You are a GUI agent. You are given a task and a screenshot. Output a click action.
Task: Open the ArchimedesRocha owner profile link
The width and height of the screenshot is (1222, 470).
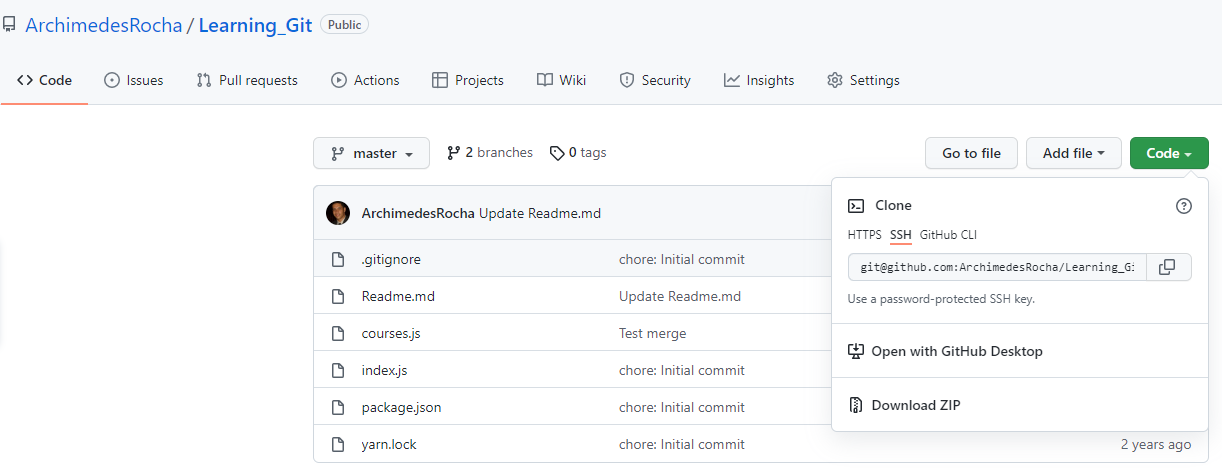(x=103, y=25)
